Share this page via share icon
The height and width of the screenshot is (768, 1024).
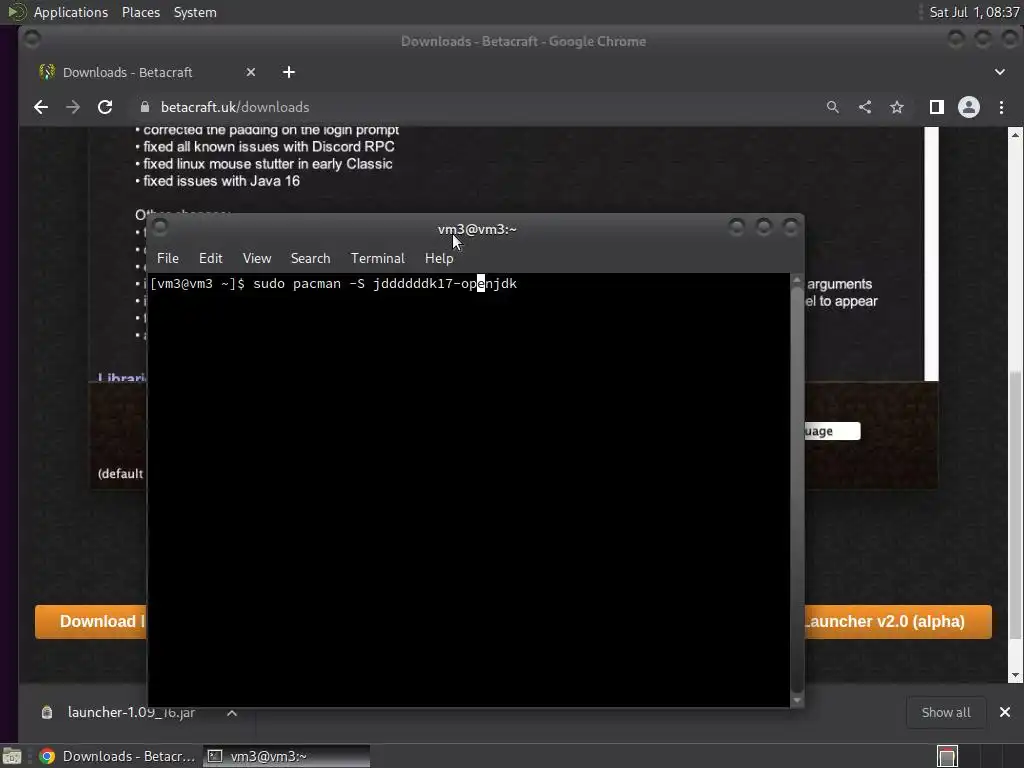pos(865,107)
